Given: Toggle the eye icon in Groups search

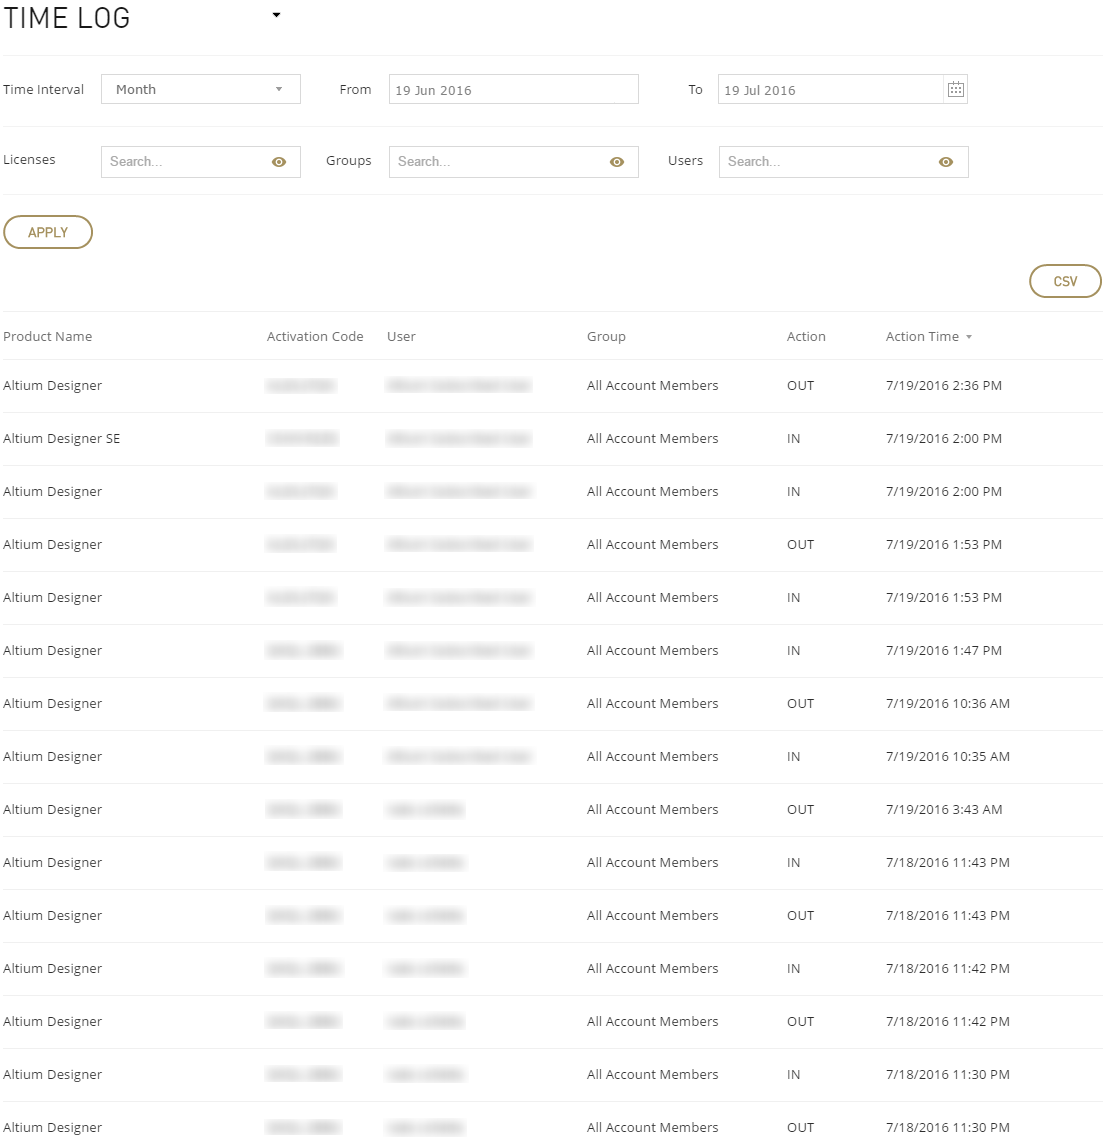Looking at the screenshot, I should click(617, 162).
